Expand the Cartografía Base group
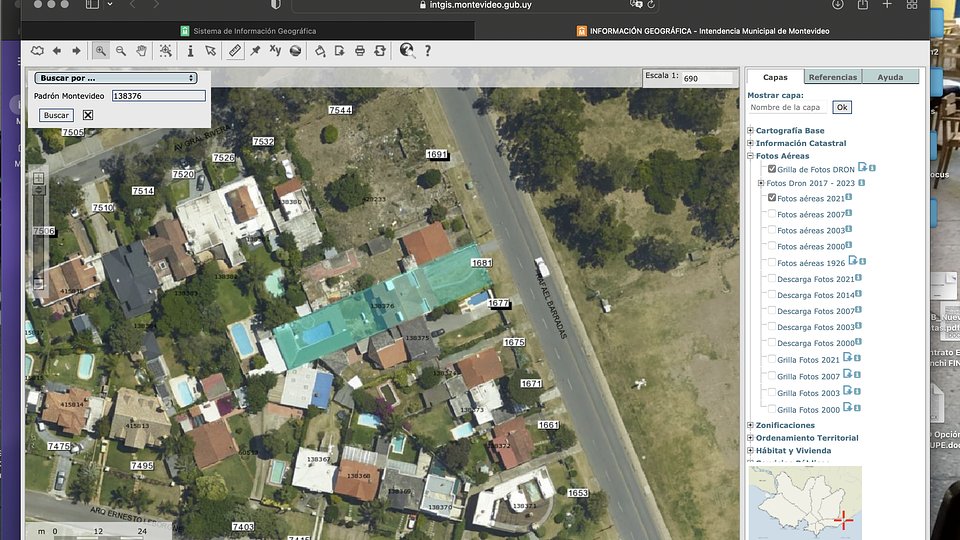960x540 pixels. click(x=751, y=131)
